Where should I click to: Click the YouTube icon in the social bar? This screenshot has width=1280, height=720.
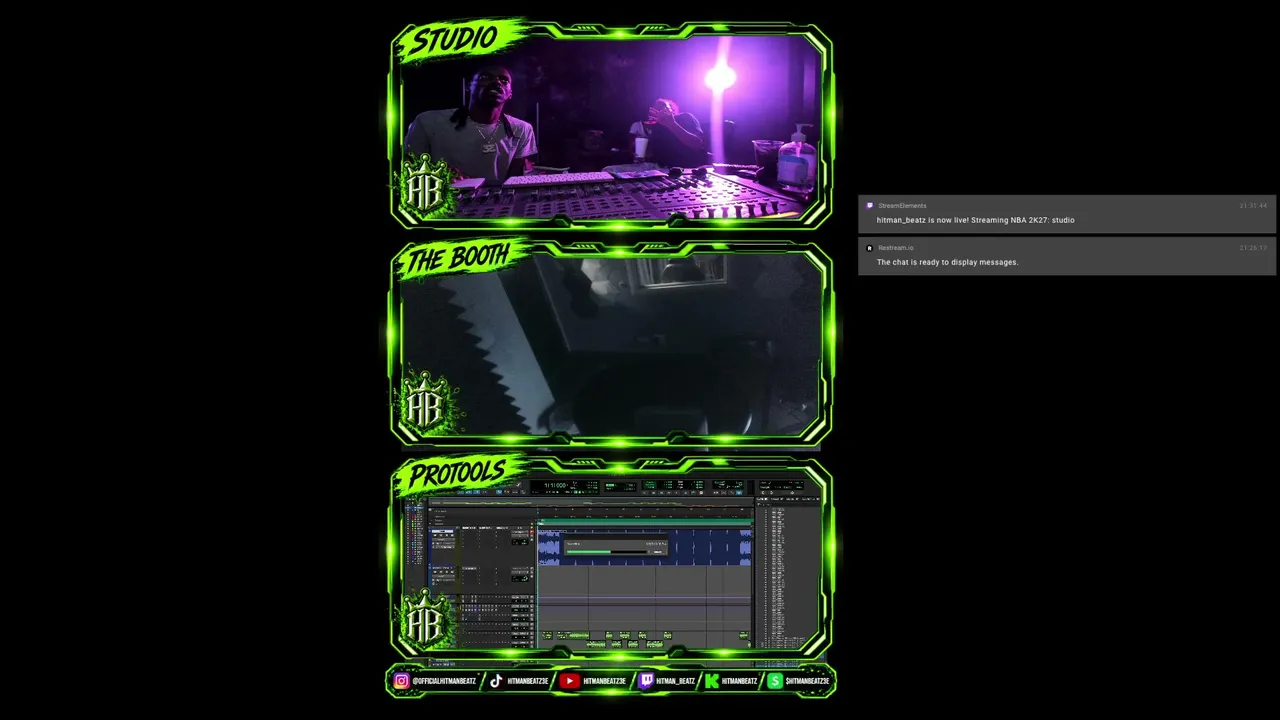click(x=569, y=681)
